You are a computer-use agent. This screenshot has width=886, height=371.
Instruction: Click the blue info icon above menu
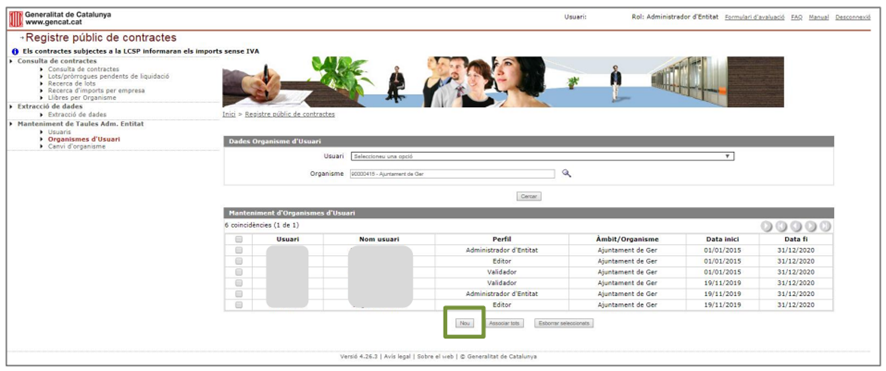click(15, 51)
